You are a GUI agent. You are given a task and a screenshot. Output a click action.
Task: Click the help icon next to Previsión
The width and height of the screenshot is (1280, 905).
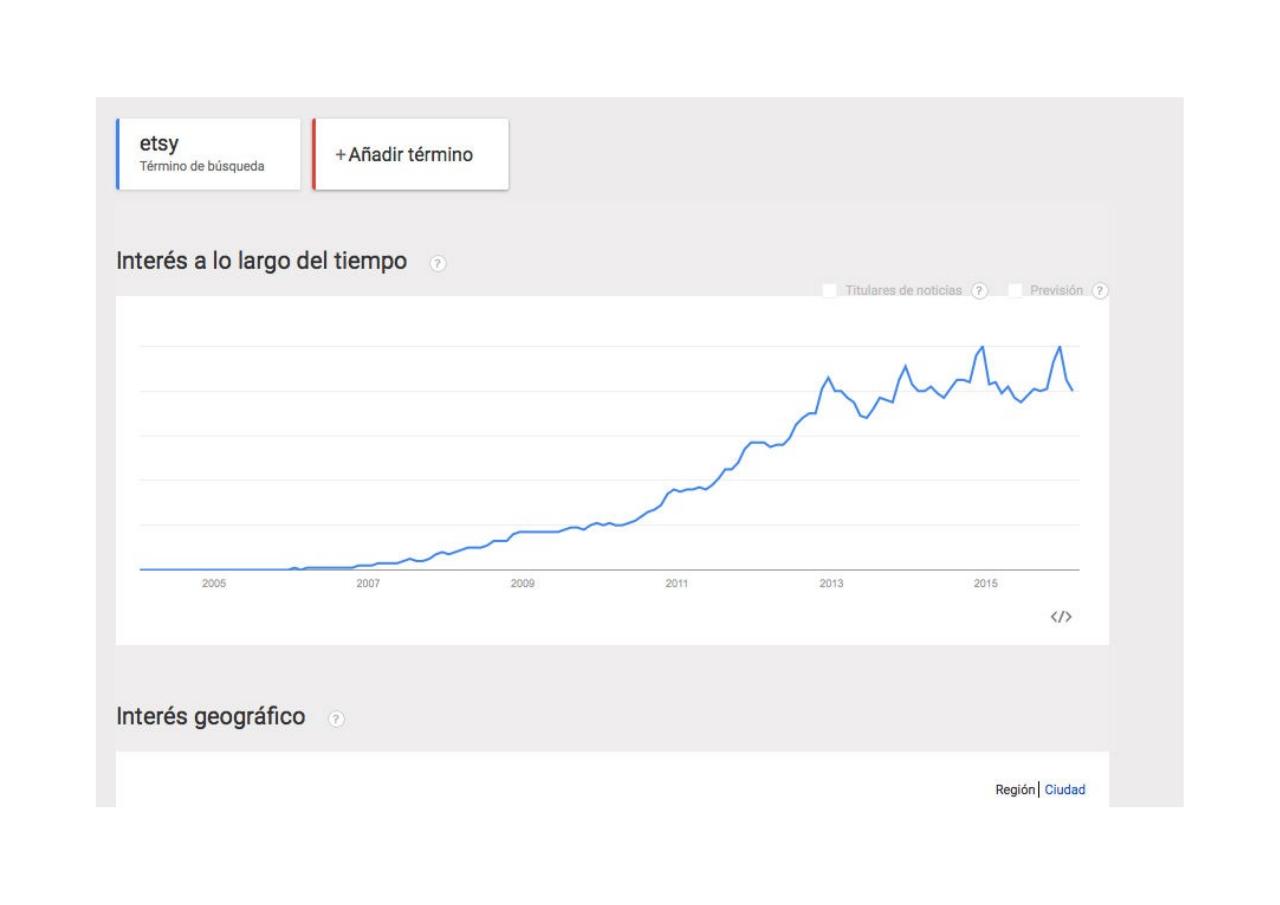coord(1100,291)
